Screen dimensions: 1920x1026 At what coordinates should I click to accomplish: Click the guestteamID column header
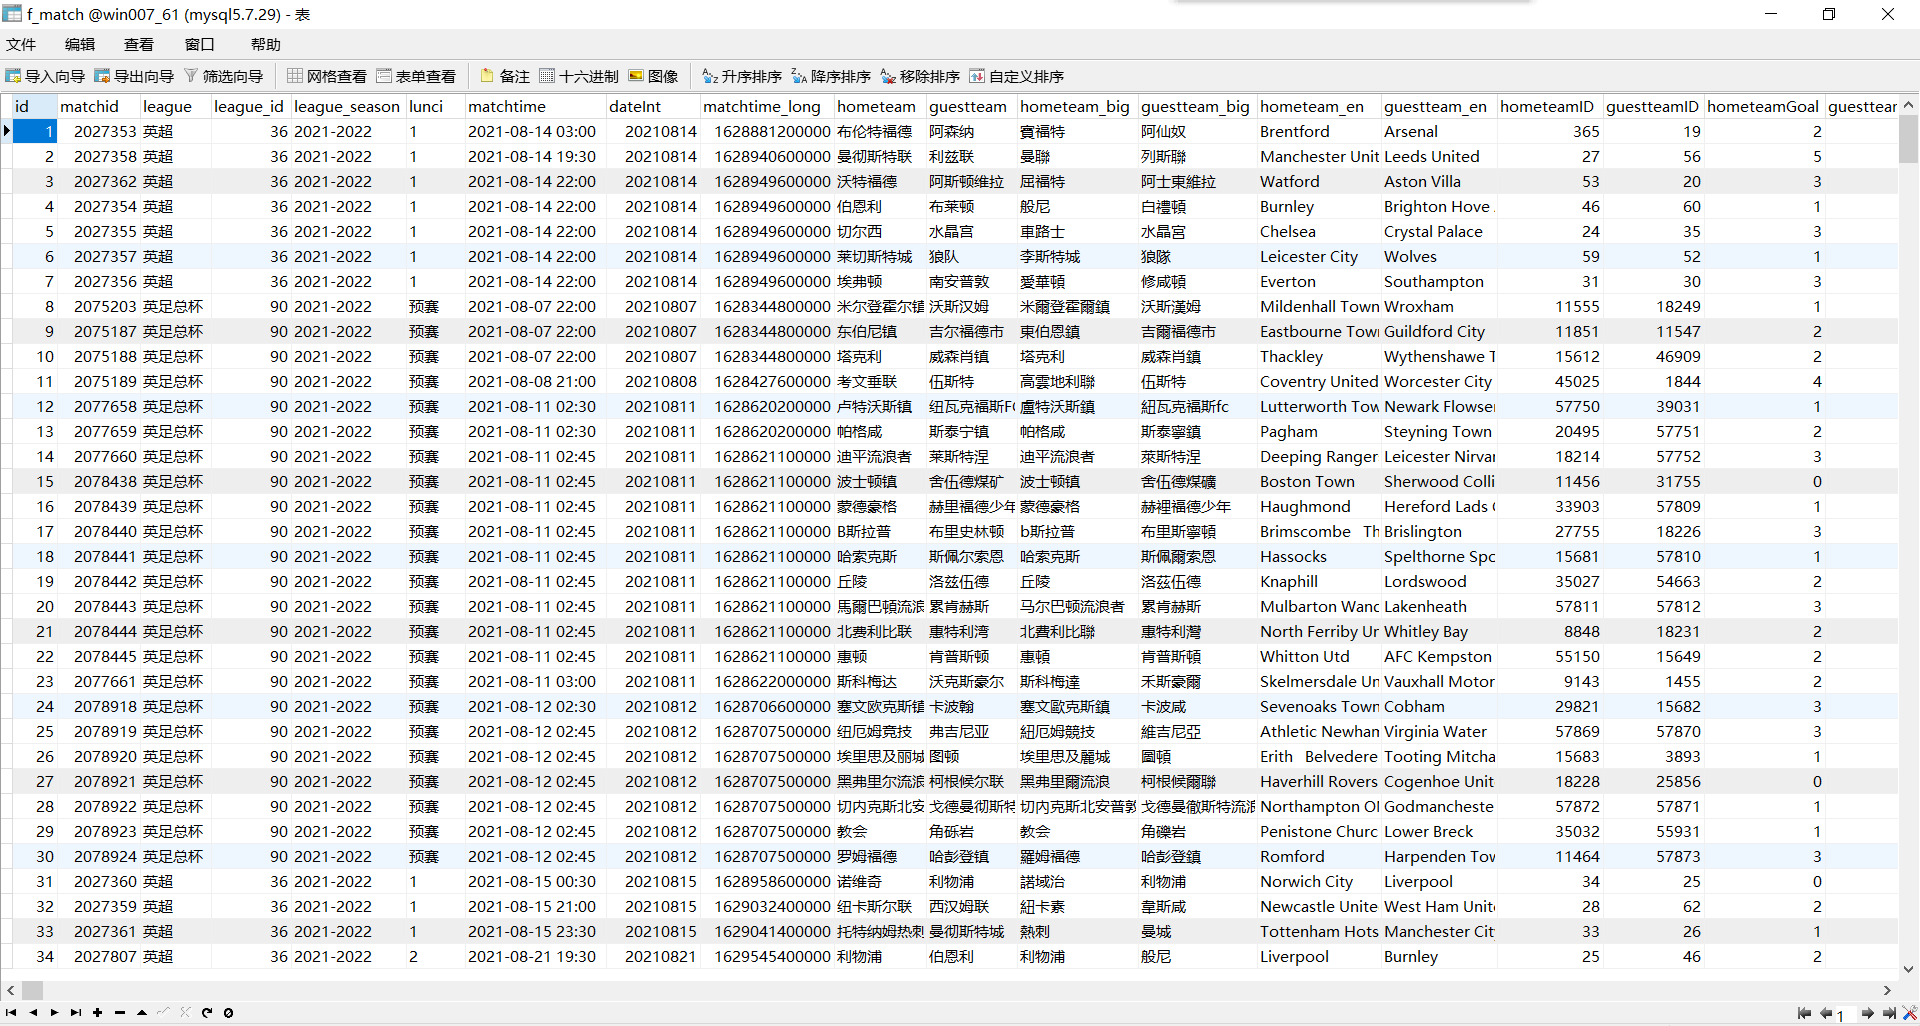pyautogui.click(x=1653, y=106)
